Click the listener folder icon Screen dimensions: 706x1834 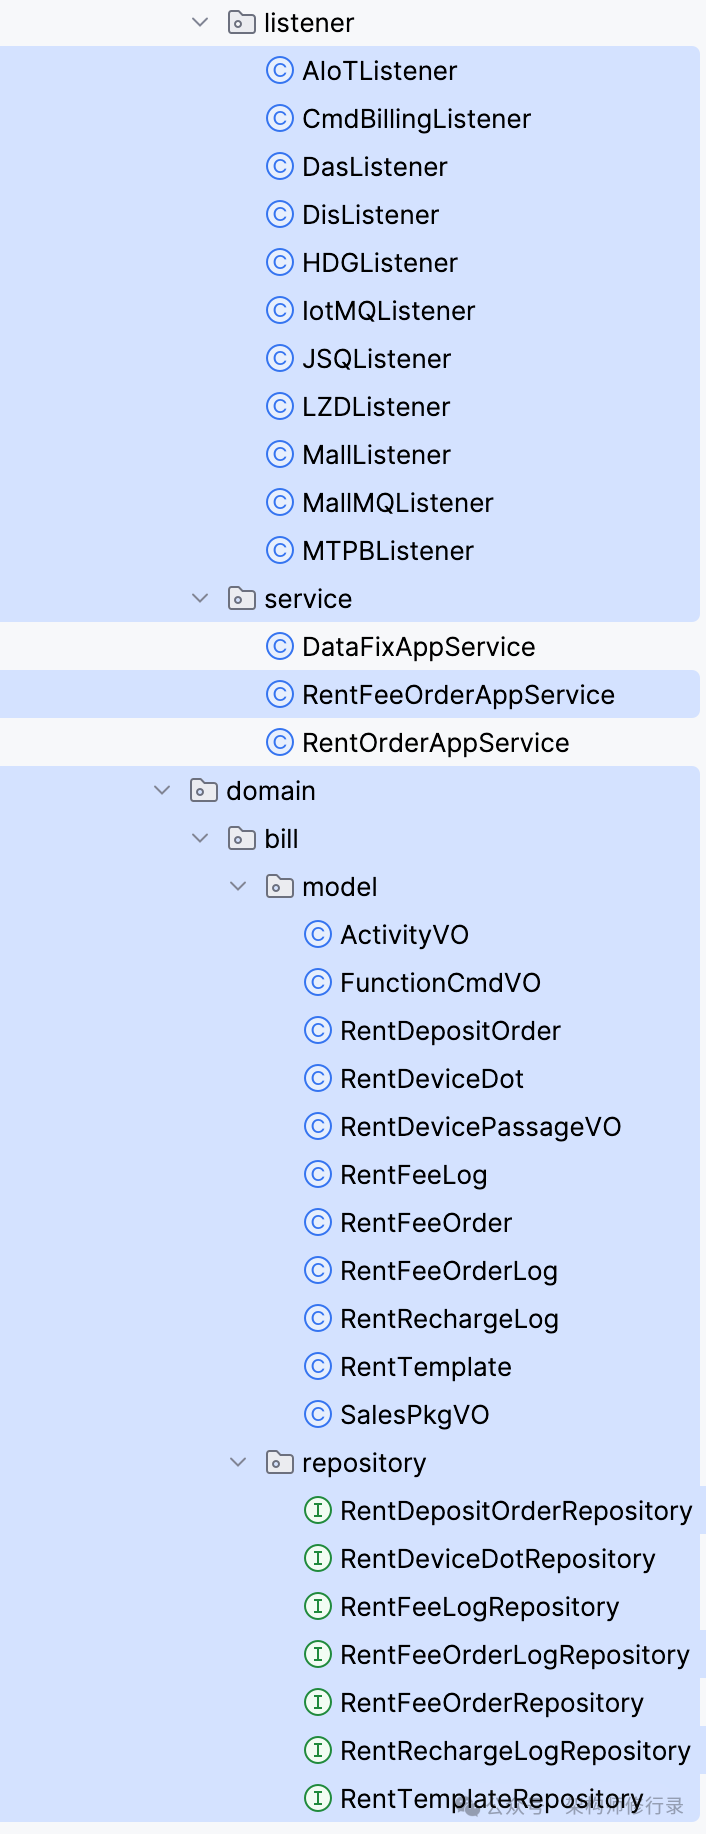(242, 22)
